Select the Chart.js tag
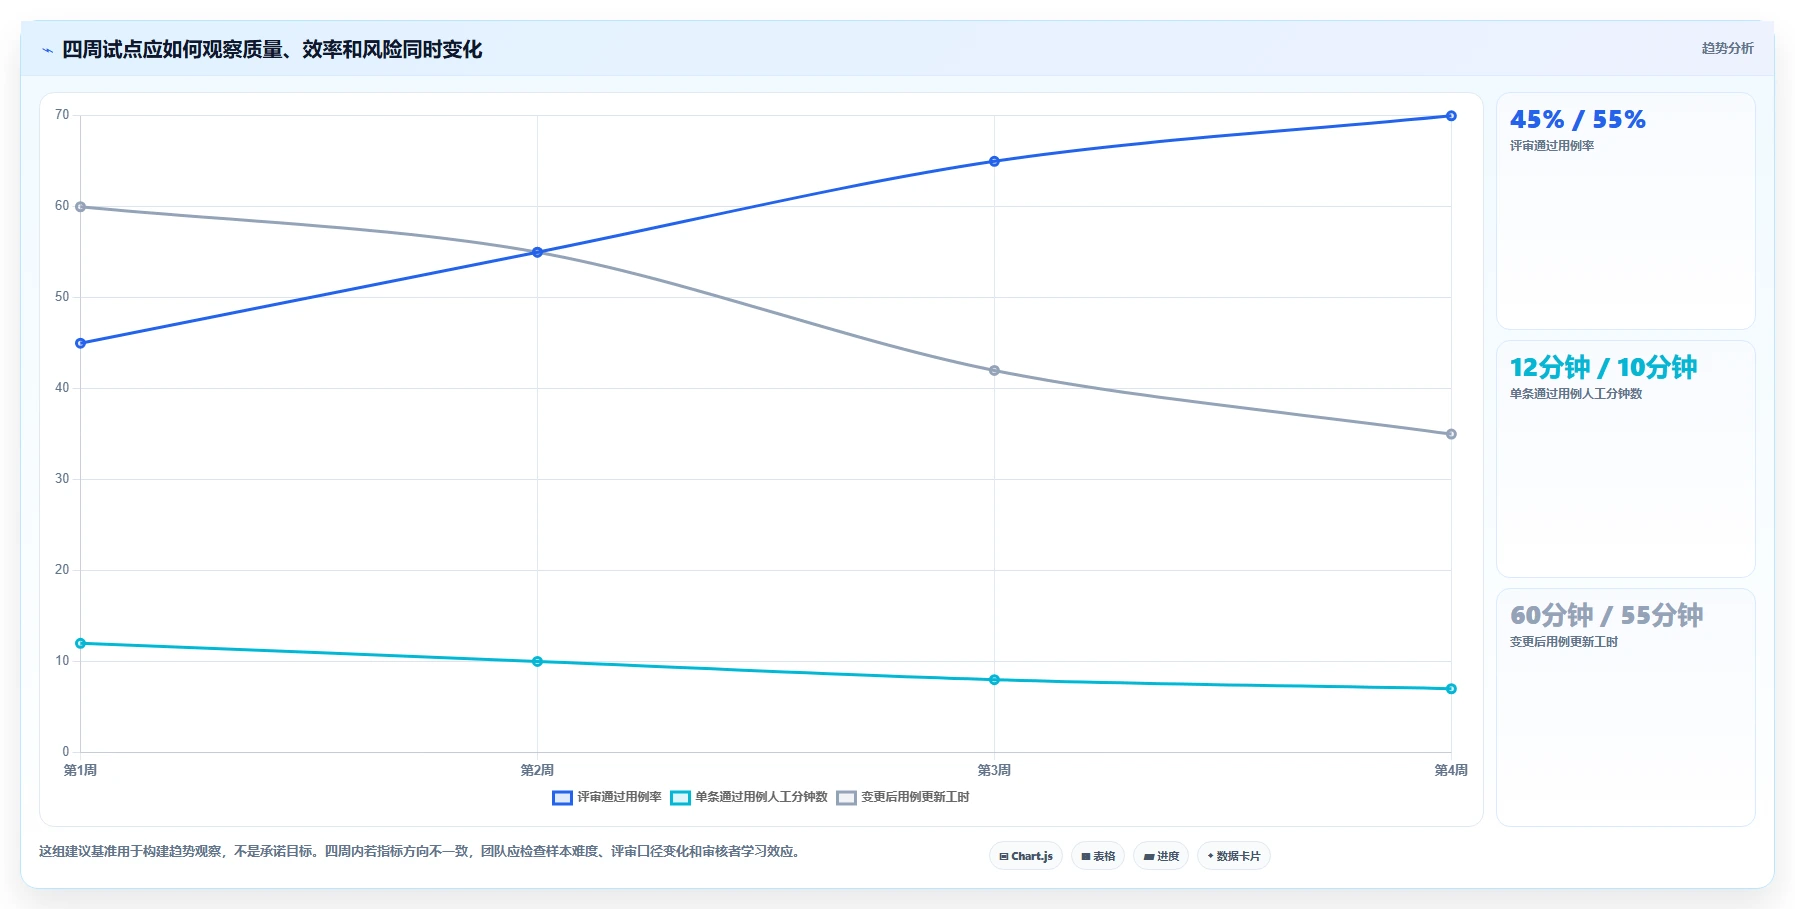The image size is (1795, 909). click(1026, 856)
